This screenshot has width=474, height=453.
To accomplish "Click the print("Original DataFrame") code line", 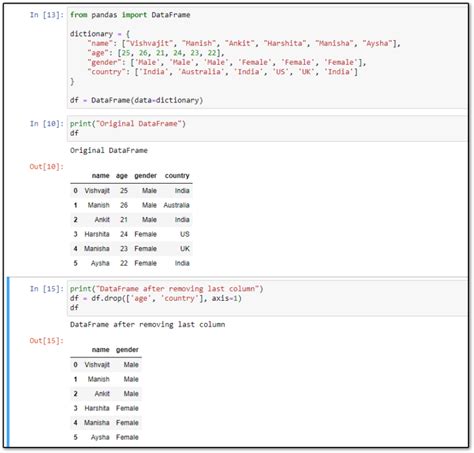I will [x=128, y=124].
